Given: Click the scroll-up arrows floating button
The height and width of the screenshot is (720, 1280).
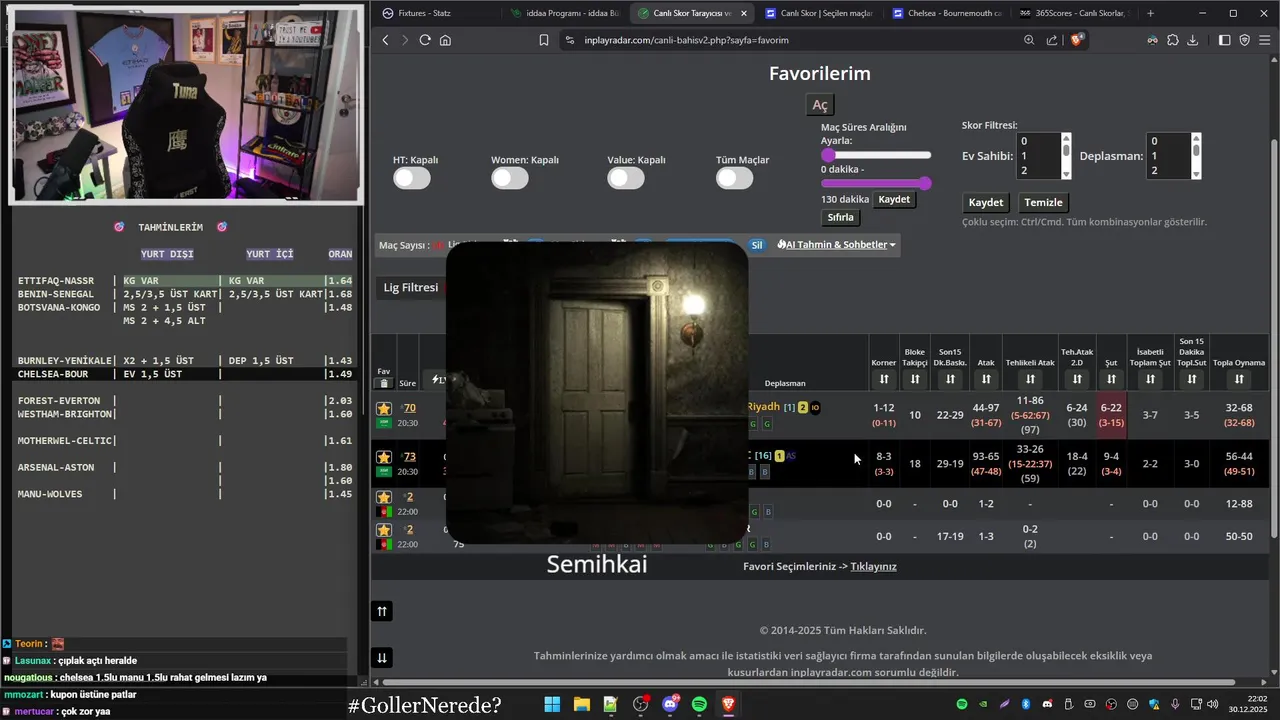Looking at the screenshot, I should (x=382, y=611).
